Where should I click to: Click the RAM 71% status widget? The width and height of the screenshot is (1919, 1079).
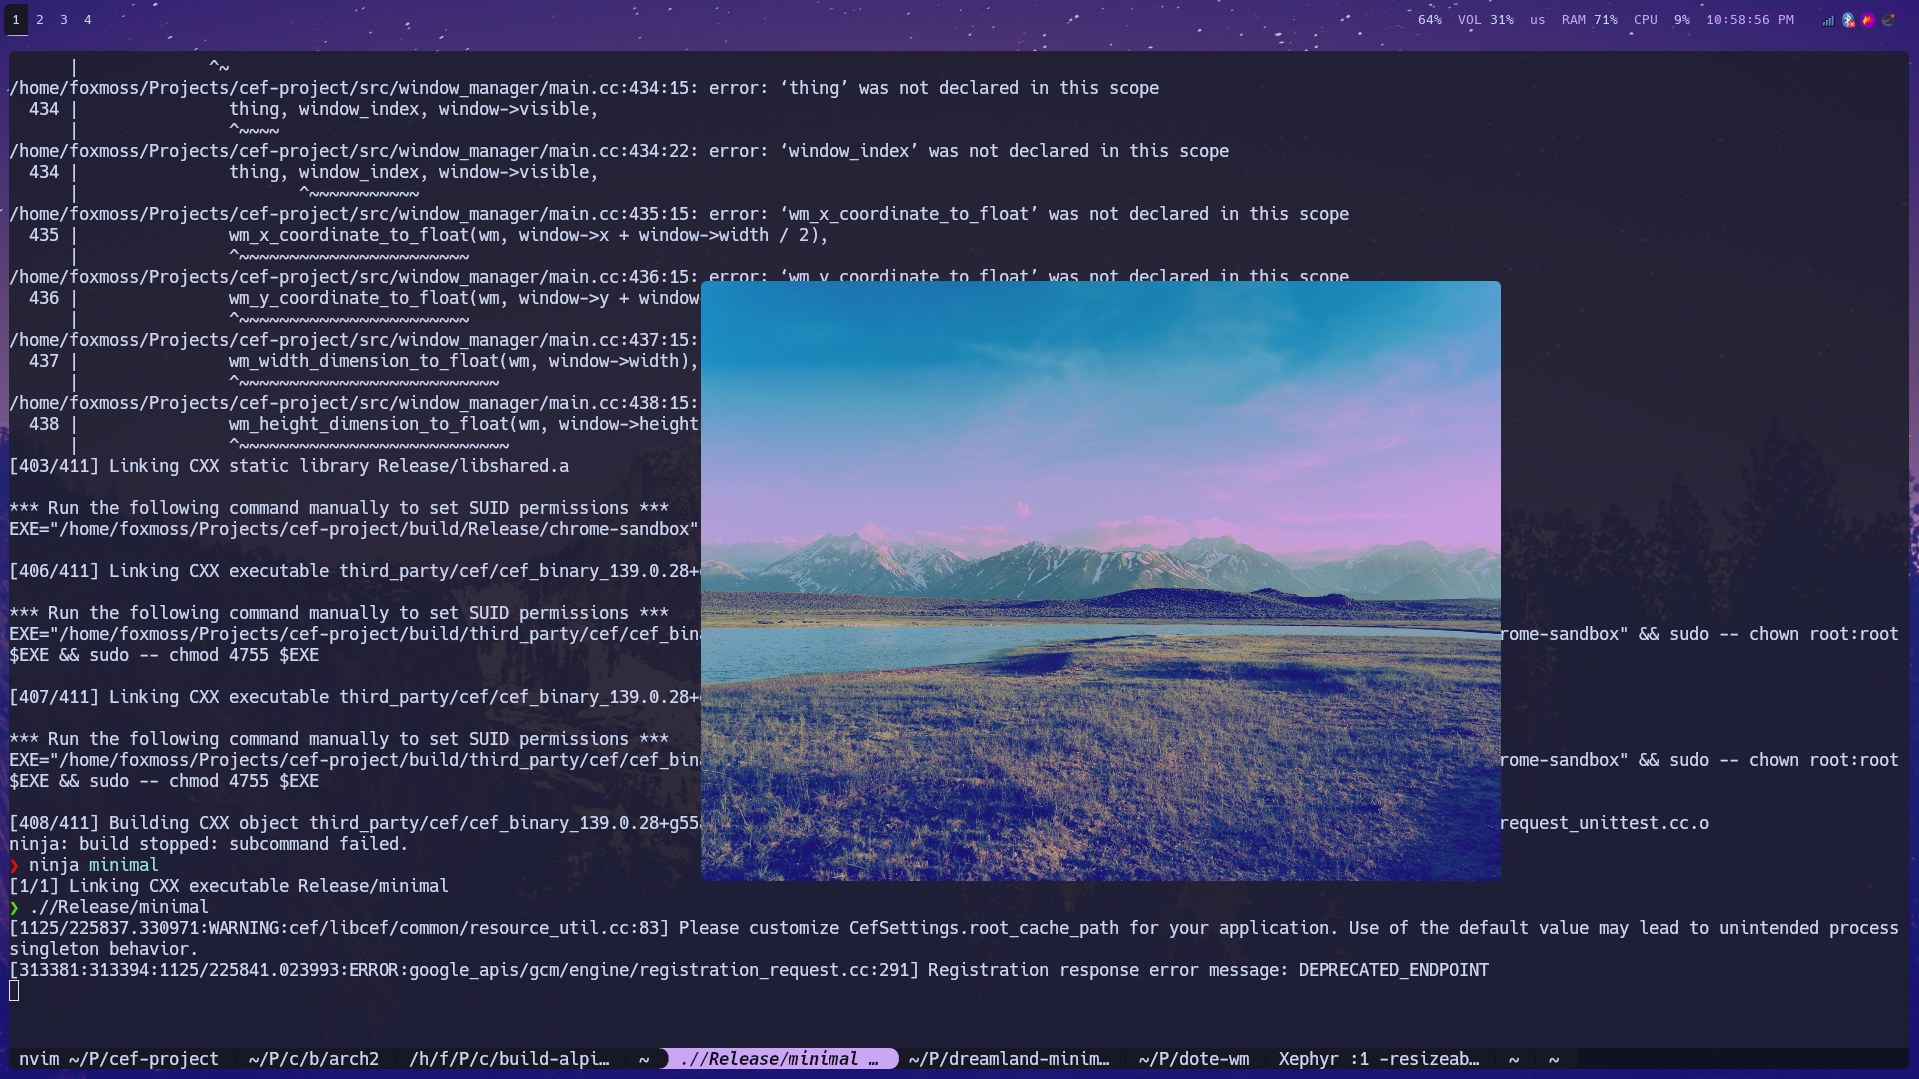[x=1589, y=20]
